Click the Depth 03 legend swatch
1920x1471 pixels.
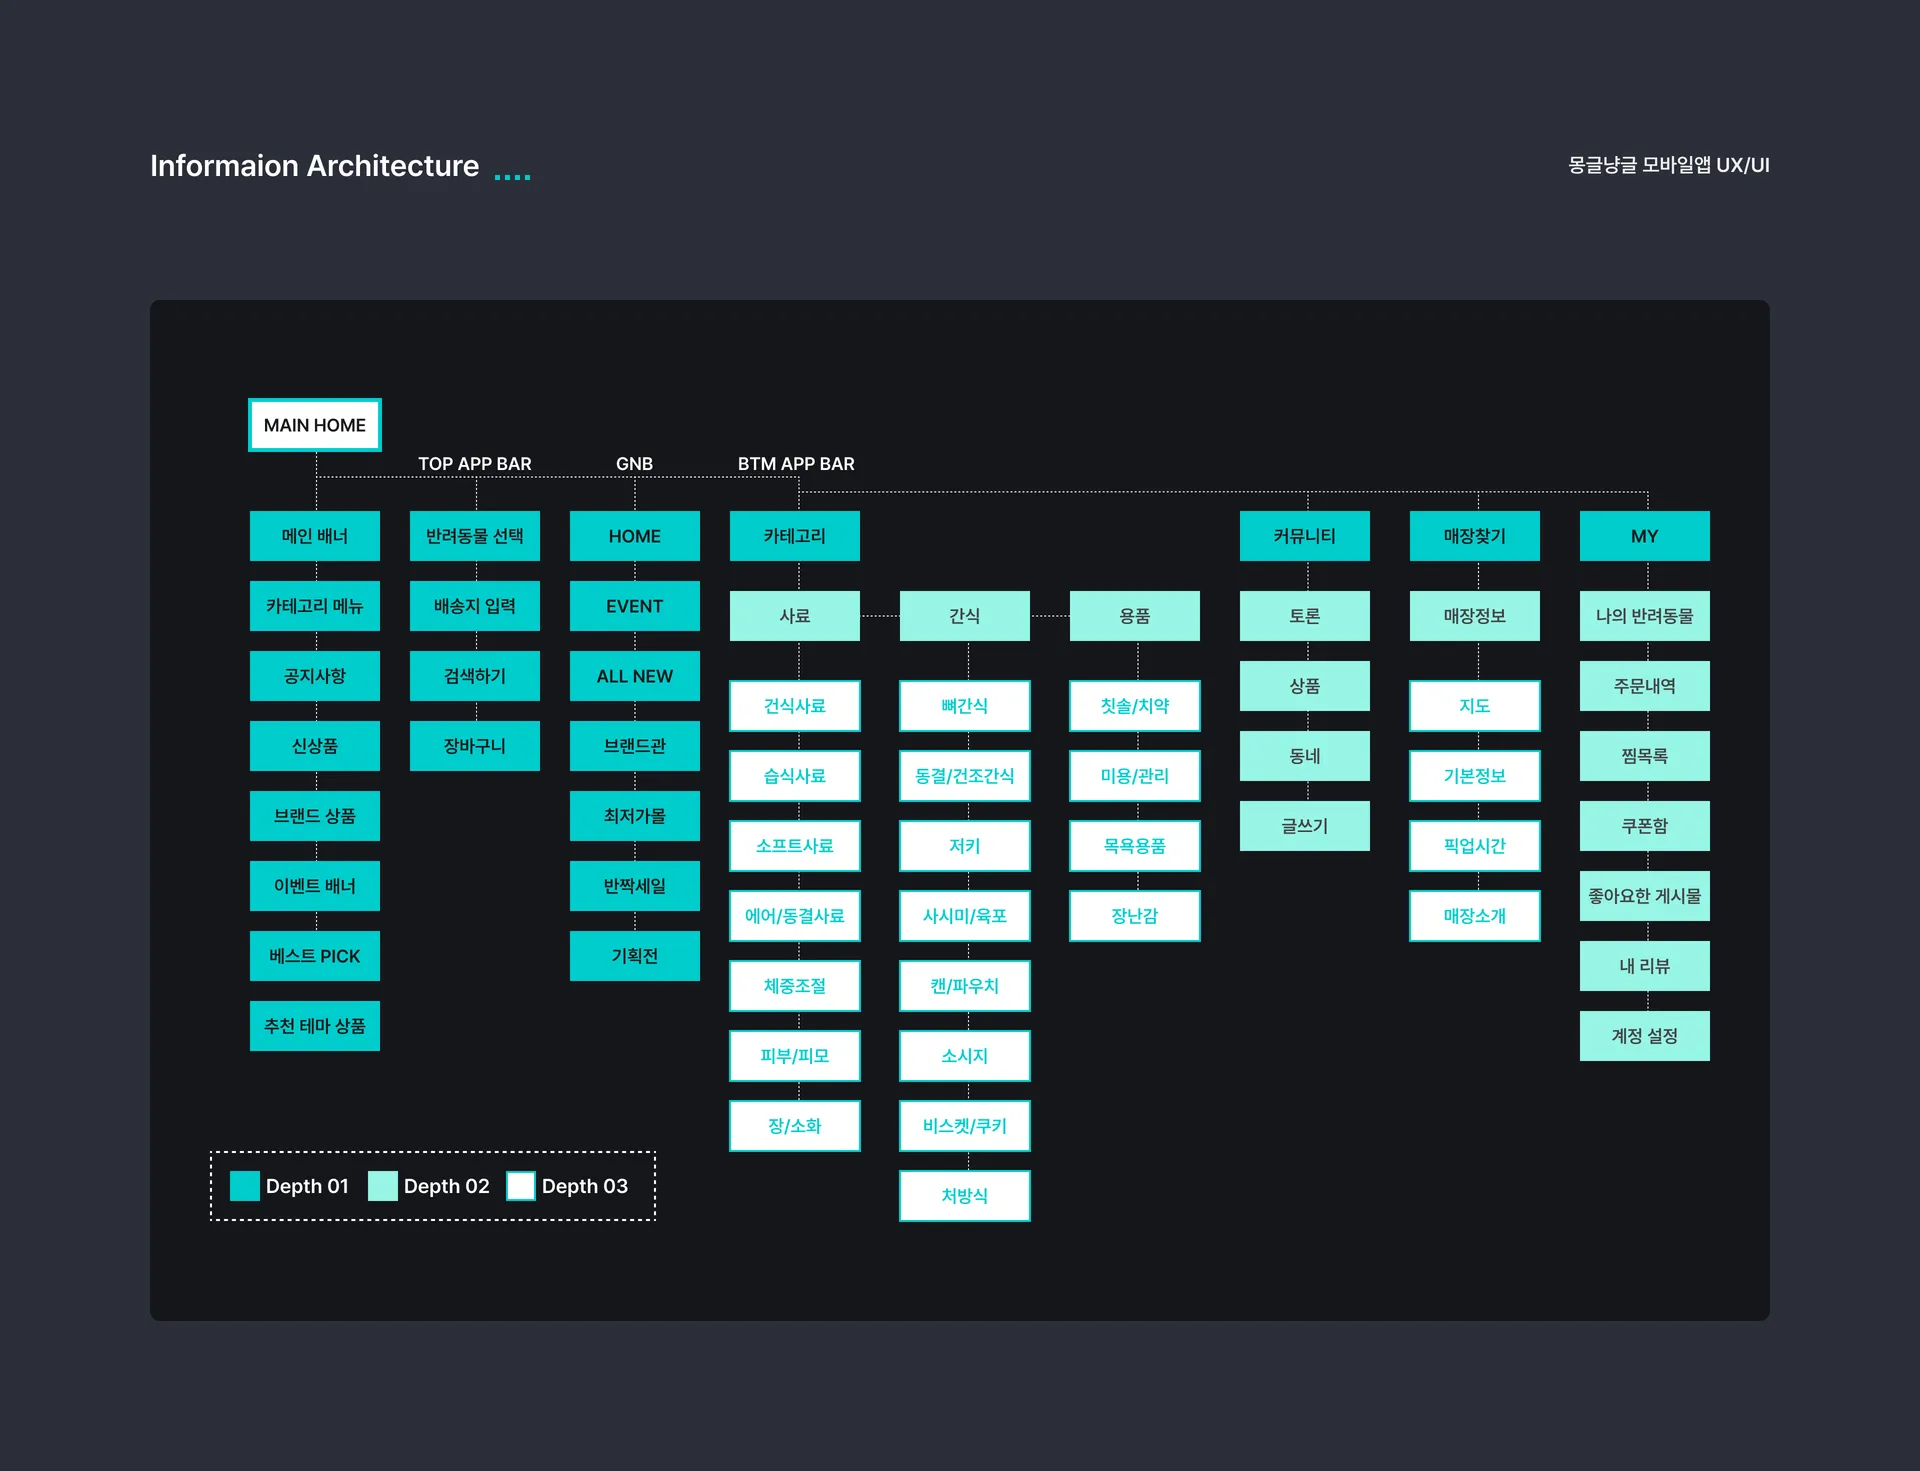coord(521,1186)
